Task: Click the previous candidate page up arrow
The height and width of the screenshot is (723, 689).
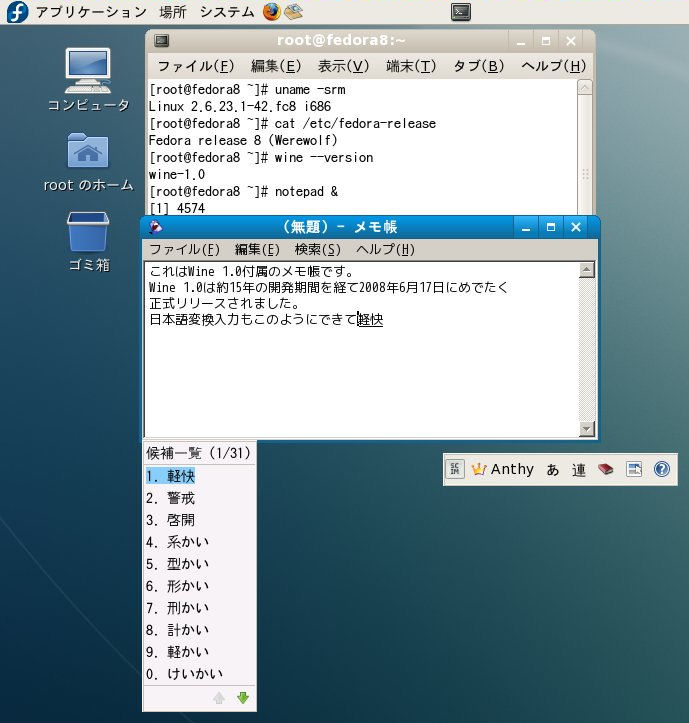Action: click(219, 698)
